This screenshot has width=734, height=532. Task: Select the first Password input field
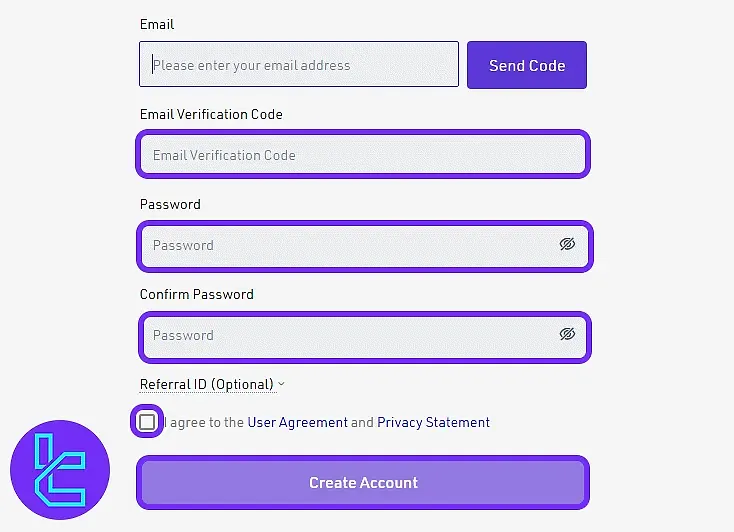coord(365,246)
